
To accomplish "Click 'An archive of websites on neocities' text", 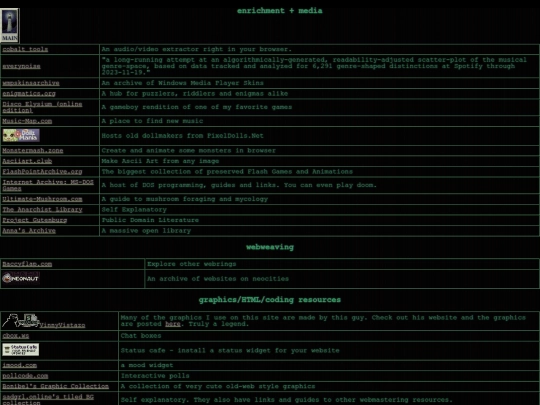I will 218,279.
